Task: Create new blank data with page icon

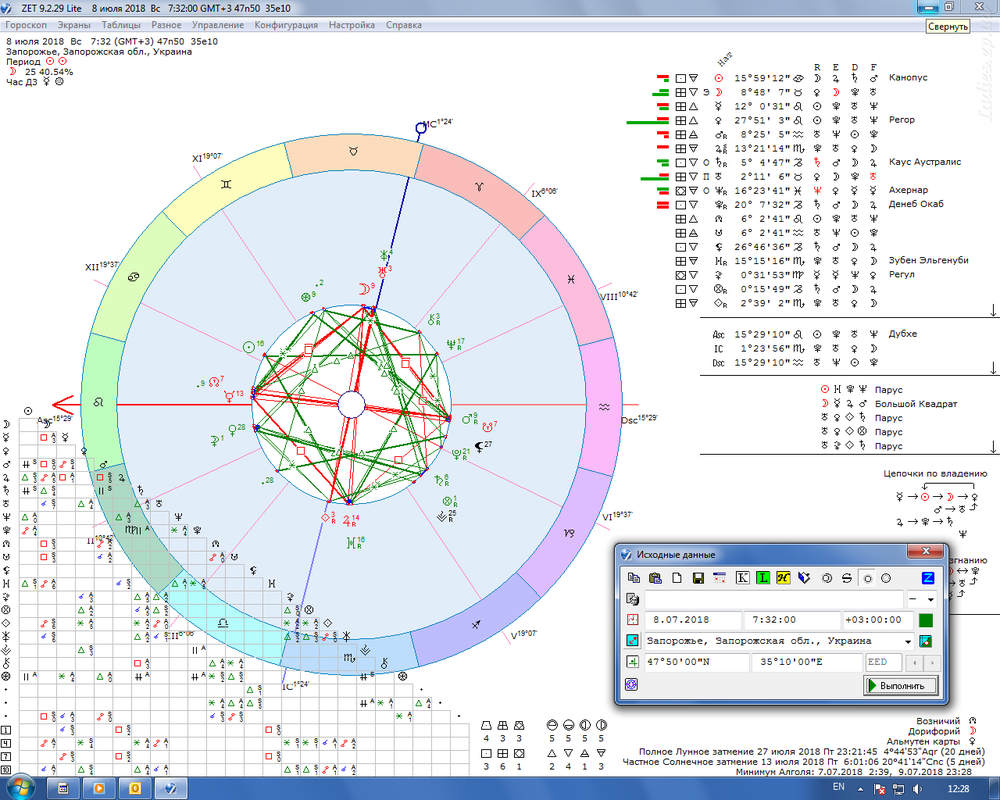Action: tap(677, 578)
